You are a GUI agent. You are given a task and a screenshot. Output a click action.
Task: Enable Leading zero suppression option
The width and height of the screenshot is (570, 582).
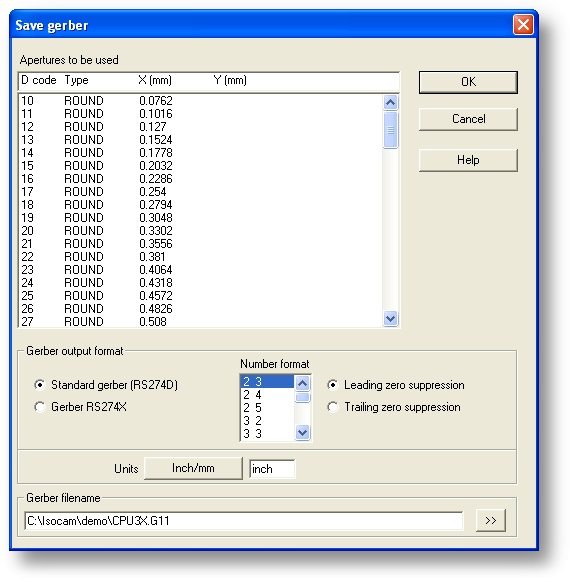coord(333,385)
